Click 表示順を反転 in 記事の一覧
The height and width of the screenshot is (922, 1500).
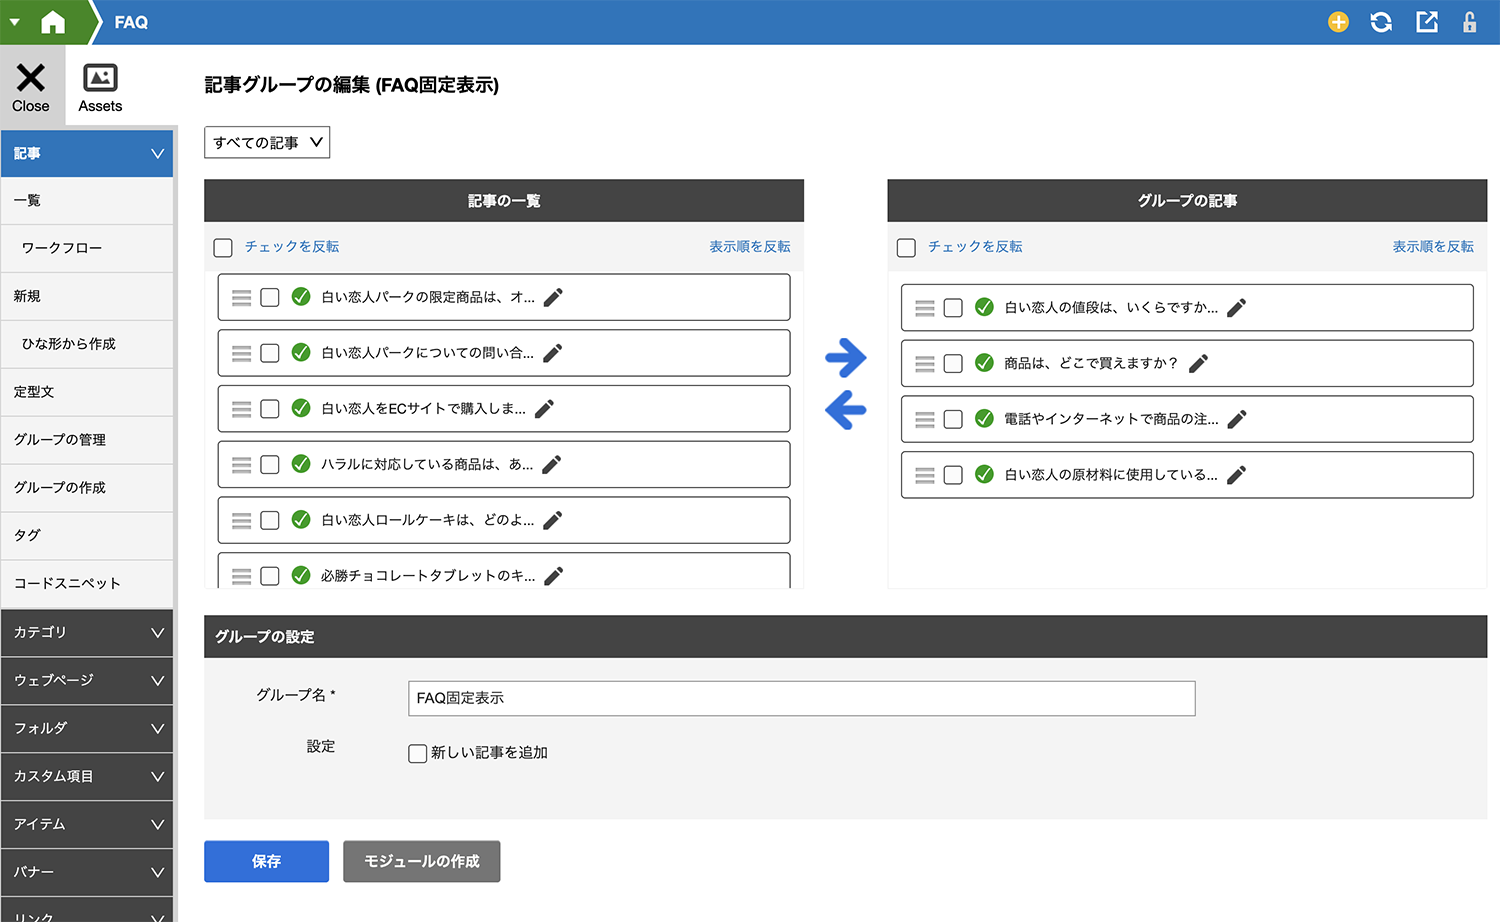[750, 247]
